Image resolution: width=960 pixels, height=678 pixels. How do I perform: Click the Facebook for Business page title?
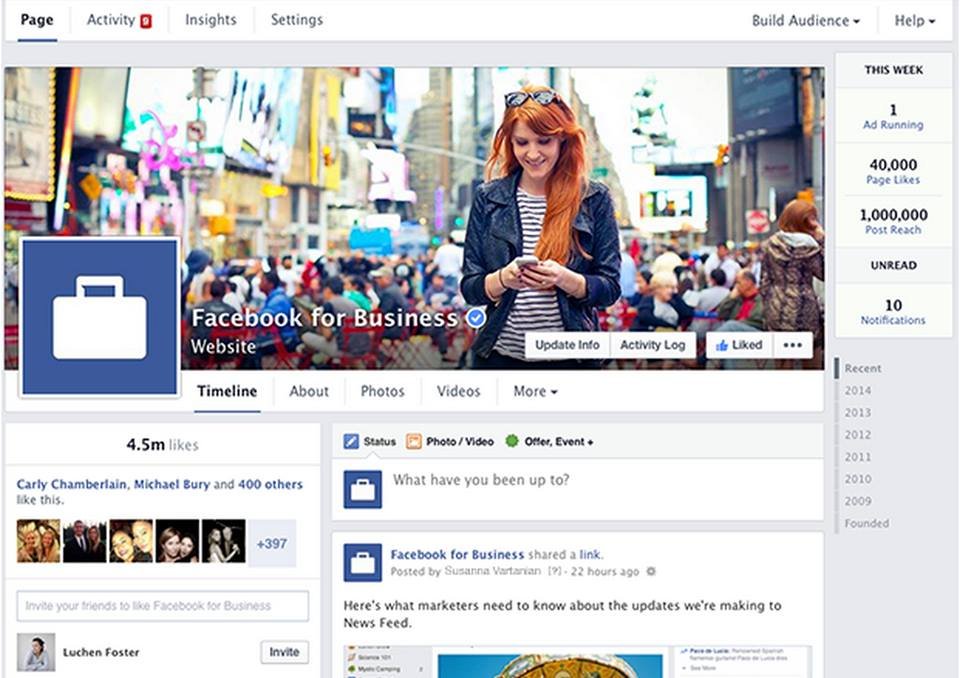click(324, 318)
